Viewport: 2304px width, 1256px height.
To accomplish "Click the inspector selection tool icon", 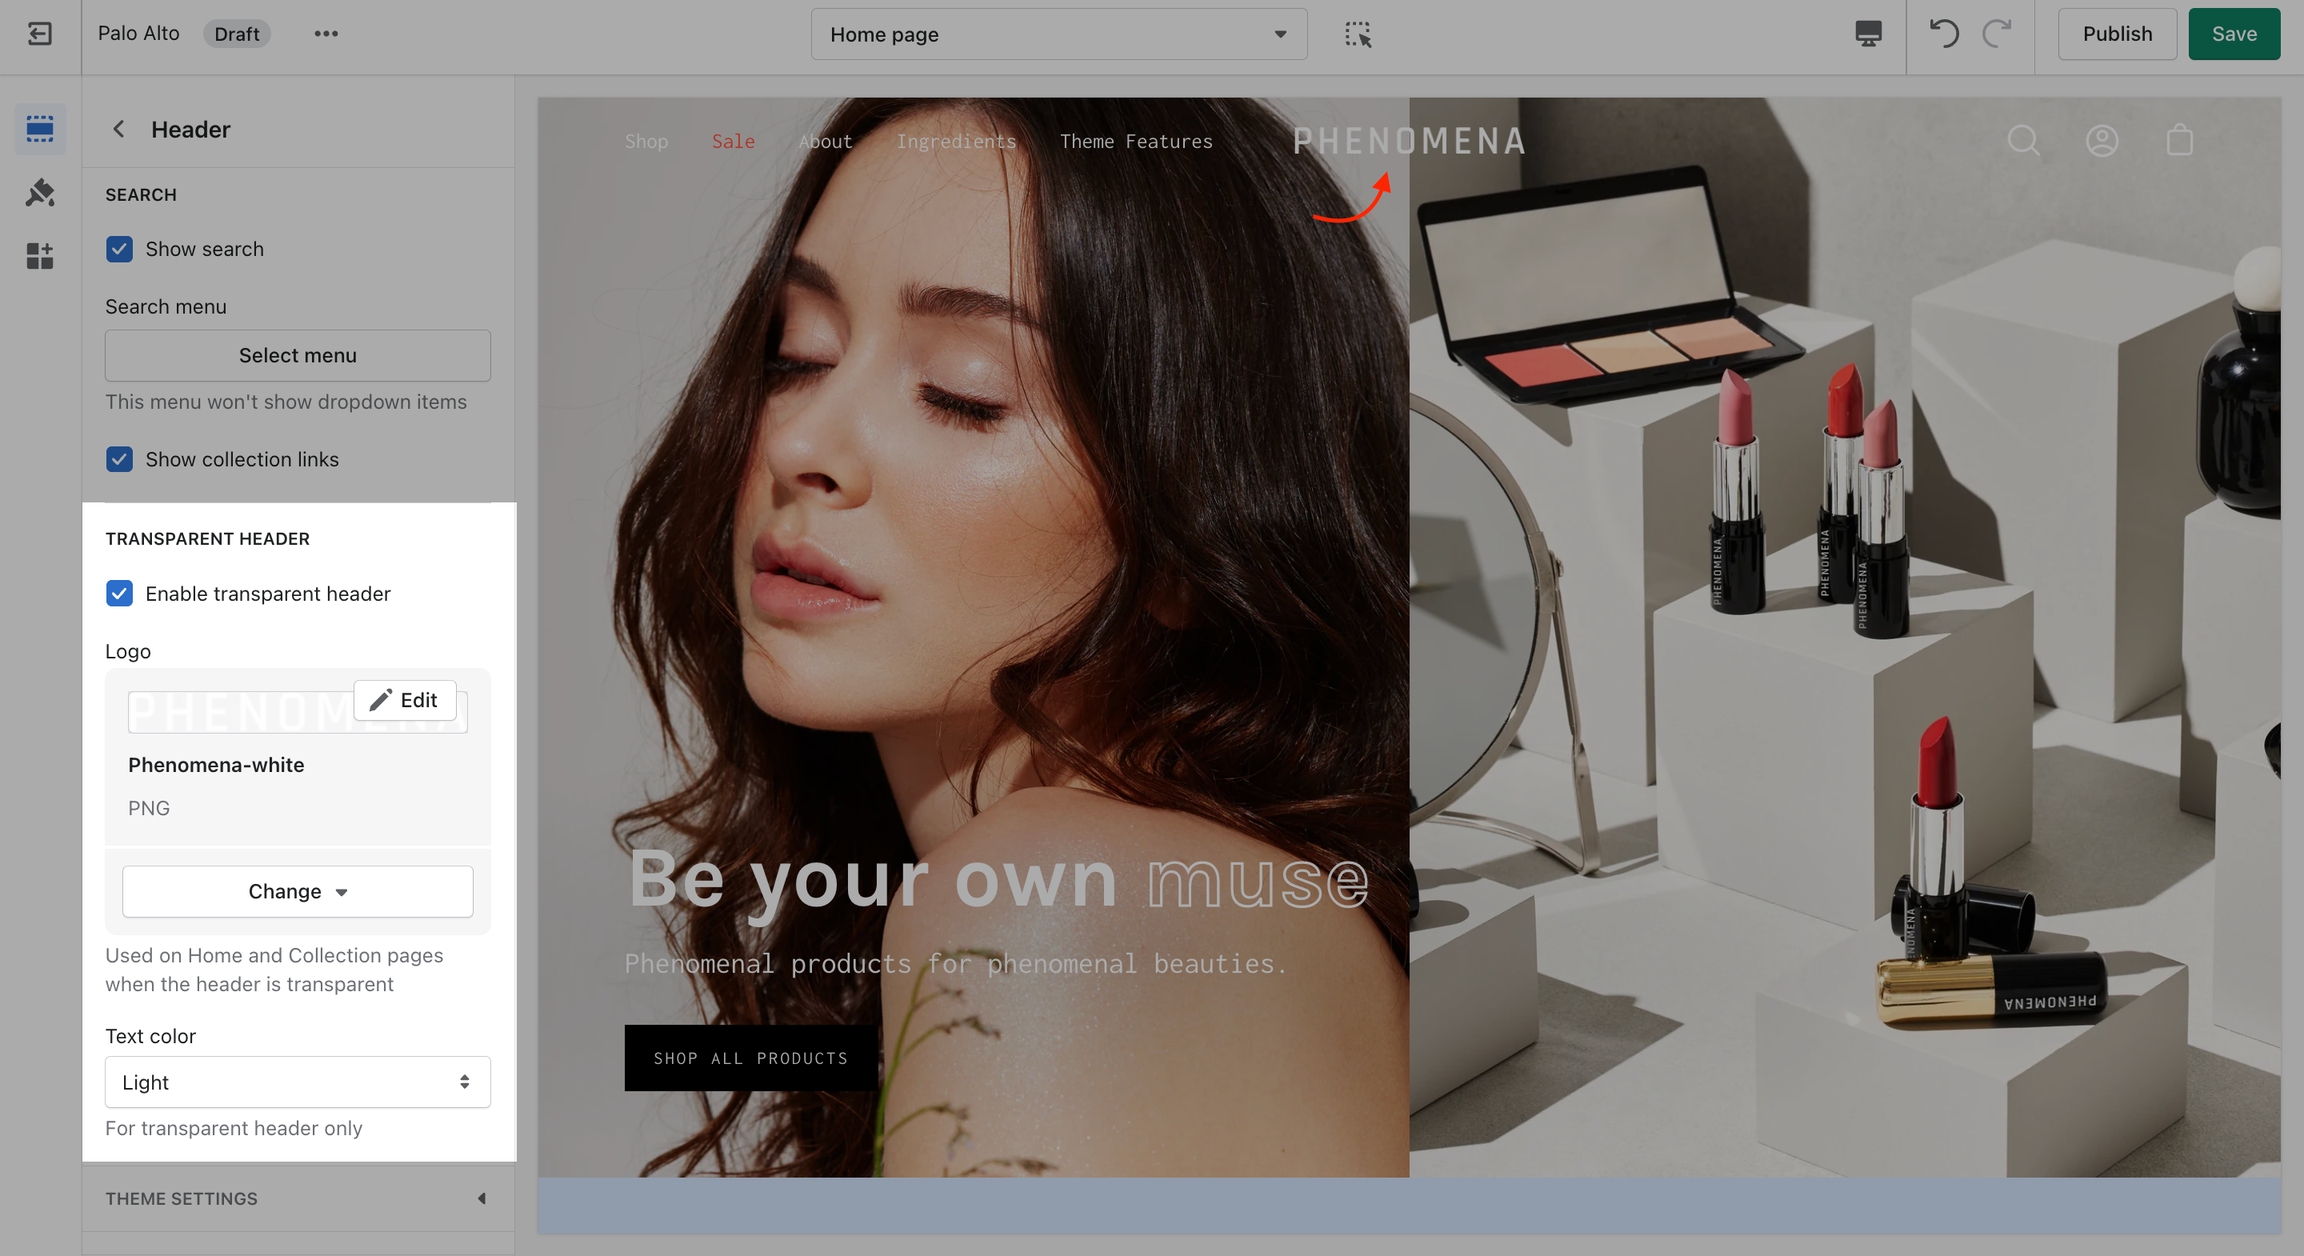I will click(1357, 34).
